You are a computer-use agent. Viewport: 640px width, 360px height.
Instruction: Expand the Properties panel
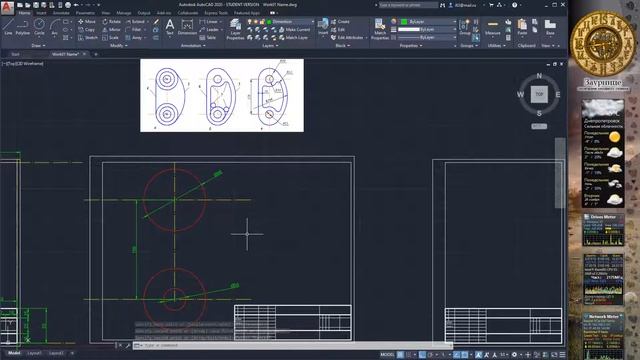click(x=411, y=46)
